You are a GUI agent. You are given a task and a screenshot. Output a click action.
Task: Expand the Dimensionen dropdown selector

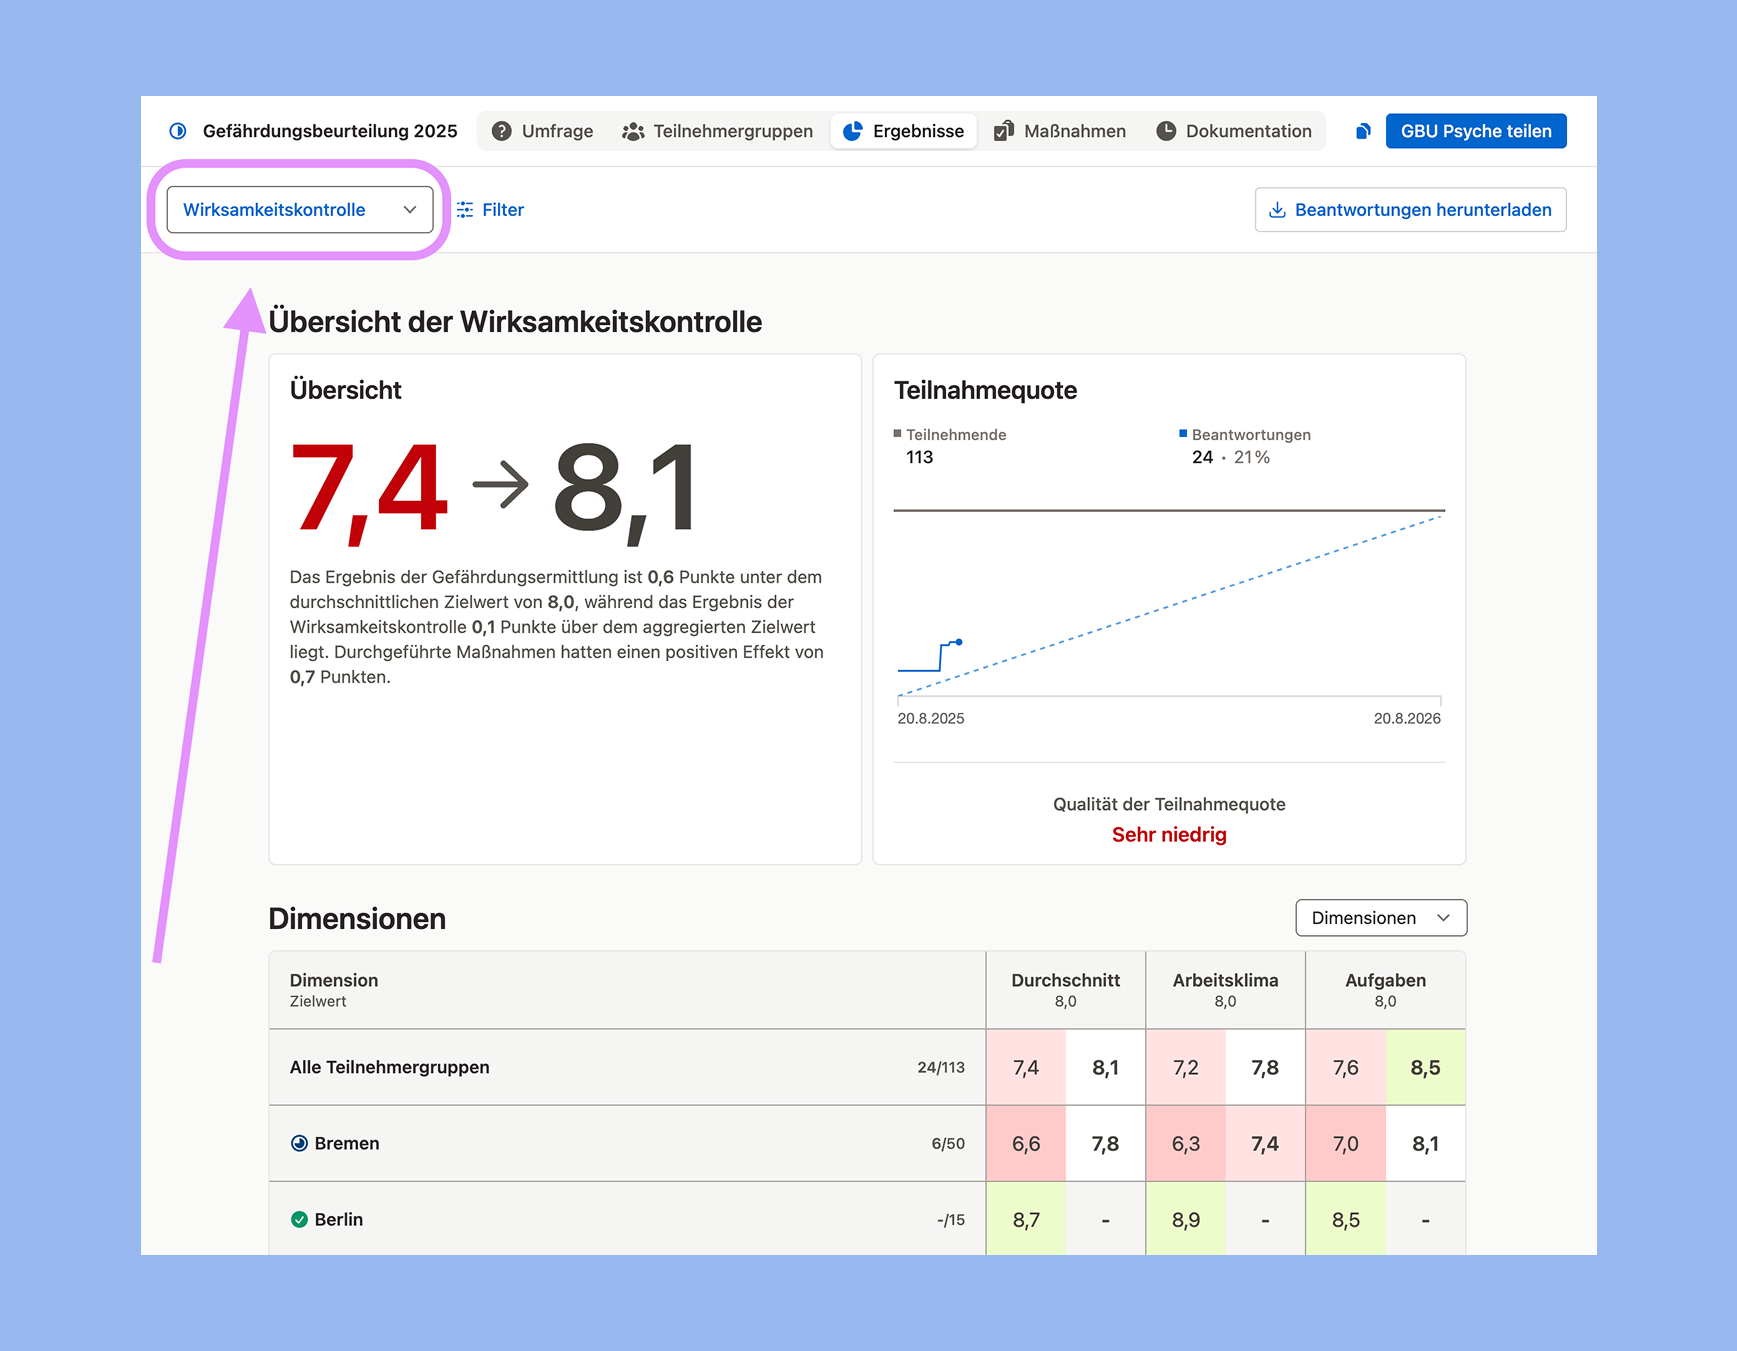pos(1380,918)
